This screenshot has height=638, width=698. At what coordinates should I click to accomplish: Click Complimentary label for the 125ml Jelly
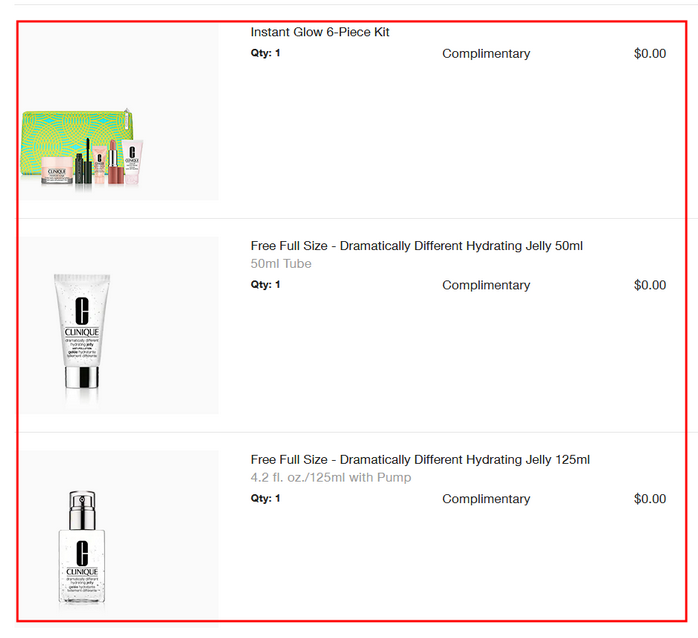[x=486, y=499]
